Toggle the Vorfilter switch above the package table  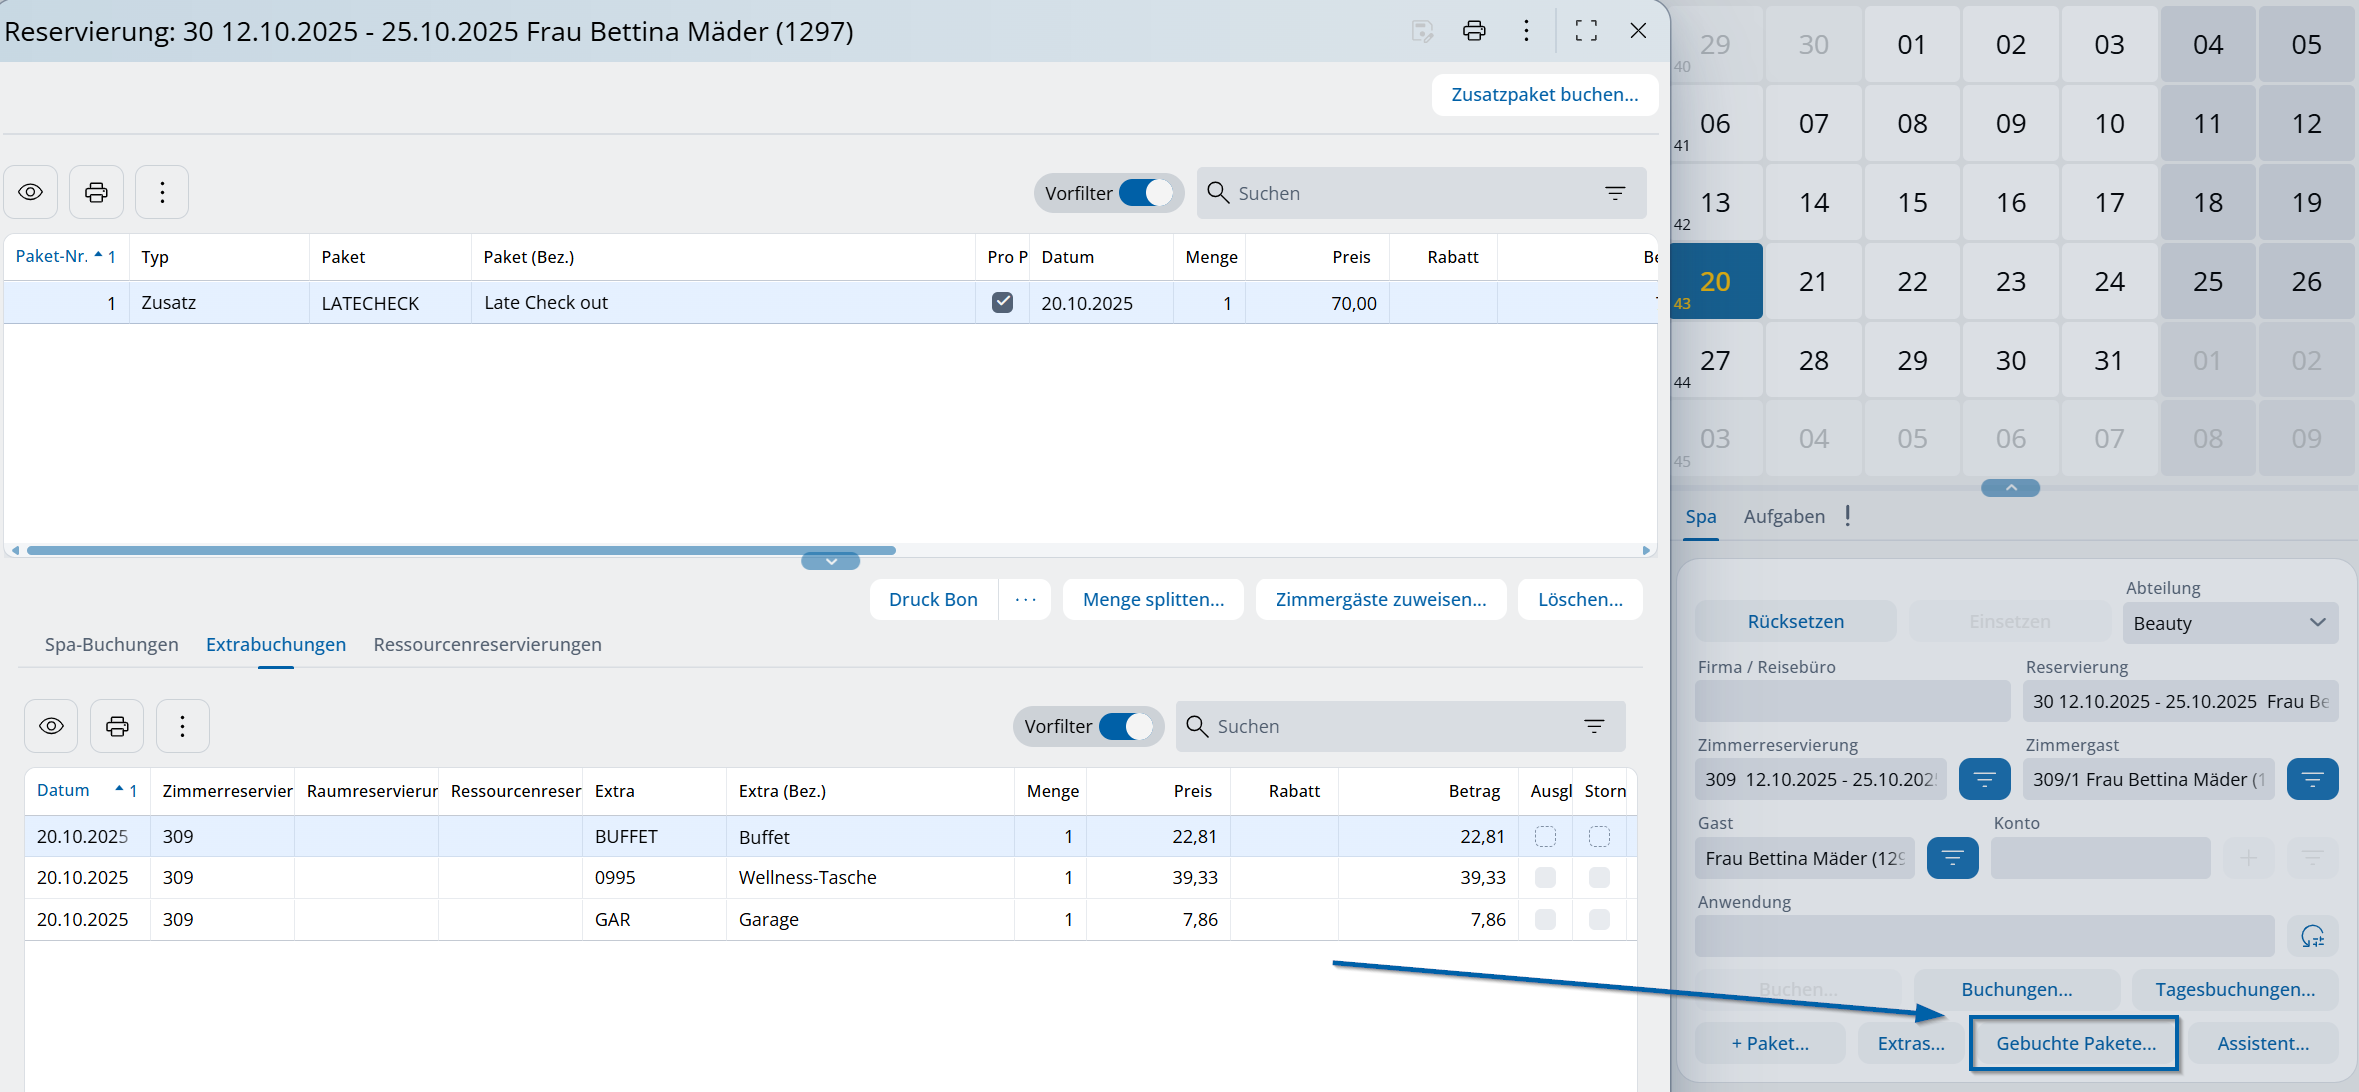1146,193
